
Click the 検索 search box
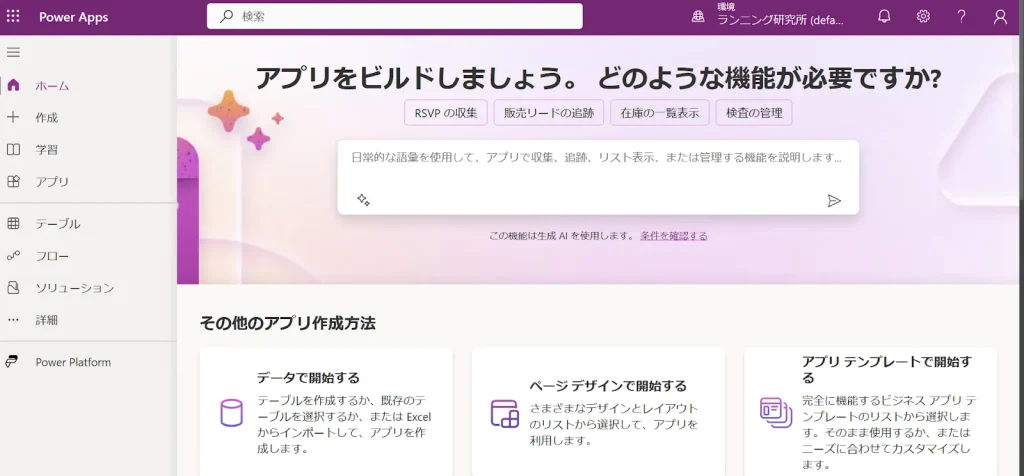[394, 16]
